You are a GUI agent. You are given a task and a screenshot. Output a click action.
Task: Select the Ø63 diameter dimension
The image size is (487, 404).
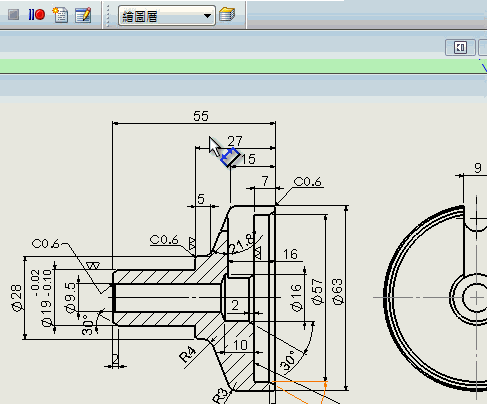click(x=337, y=291)
